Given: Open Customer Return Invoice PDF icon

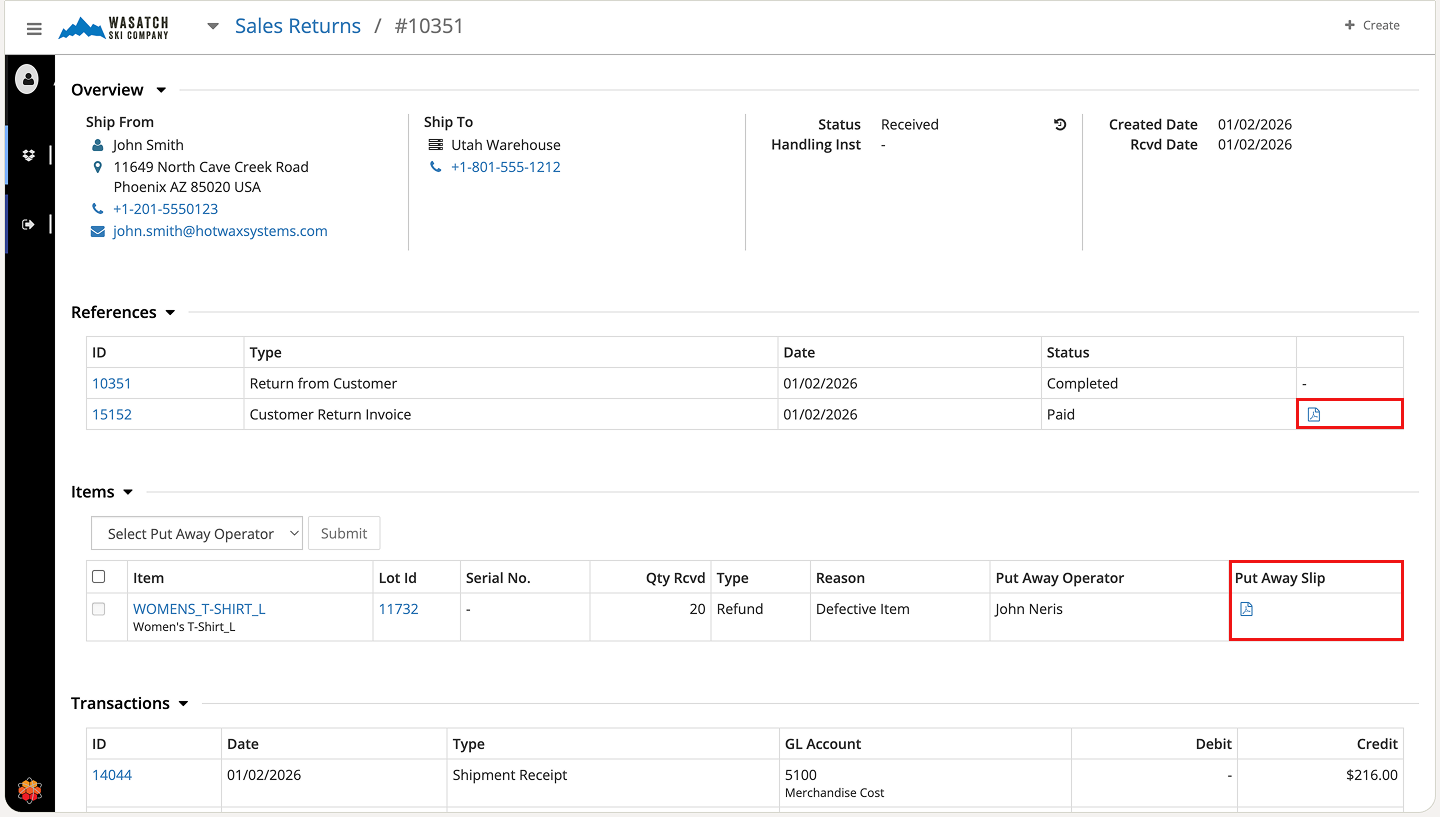Looking at the screenshot, I should click(x=1314, y=414).
